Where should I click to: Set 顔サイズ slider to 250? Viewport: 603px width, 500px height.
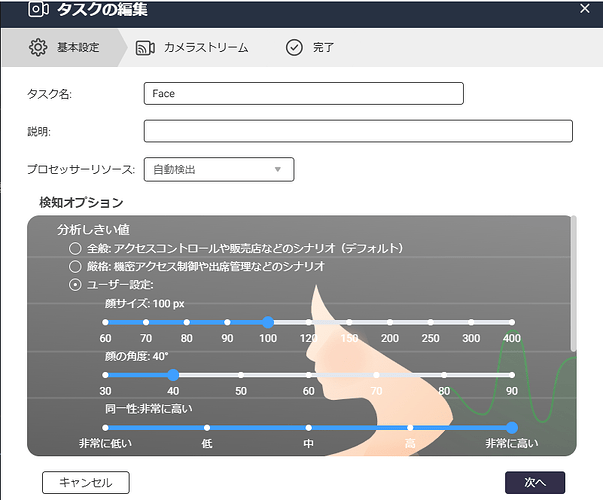(x=431, y=322)
